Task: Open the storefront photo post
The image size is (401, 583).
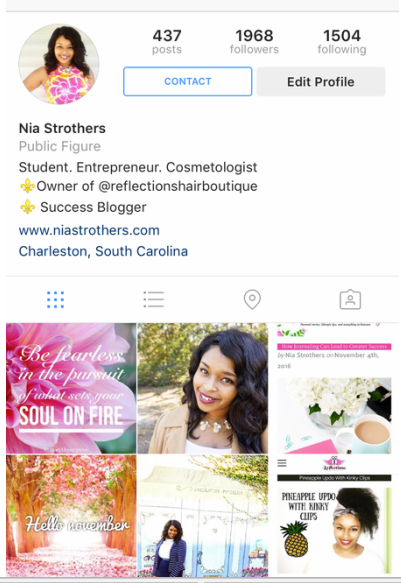Action: click(x=203, y=516)
